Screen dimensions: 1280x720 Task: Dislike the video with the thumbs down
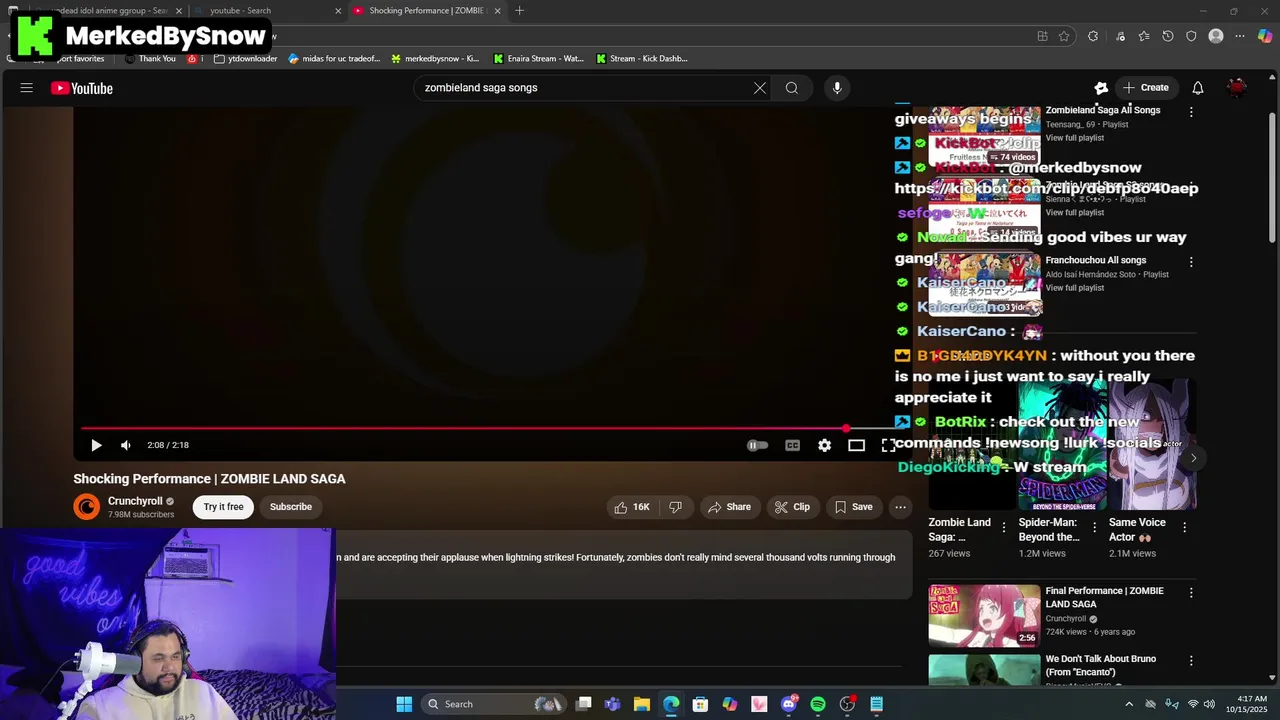676,507
